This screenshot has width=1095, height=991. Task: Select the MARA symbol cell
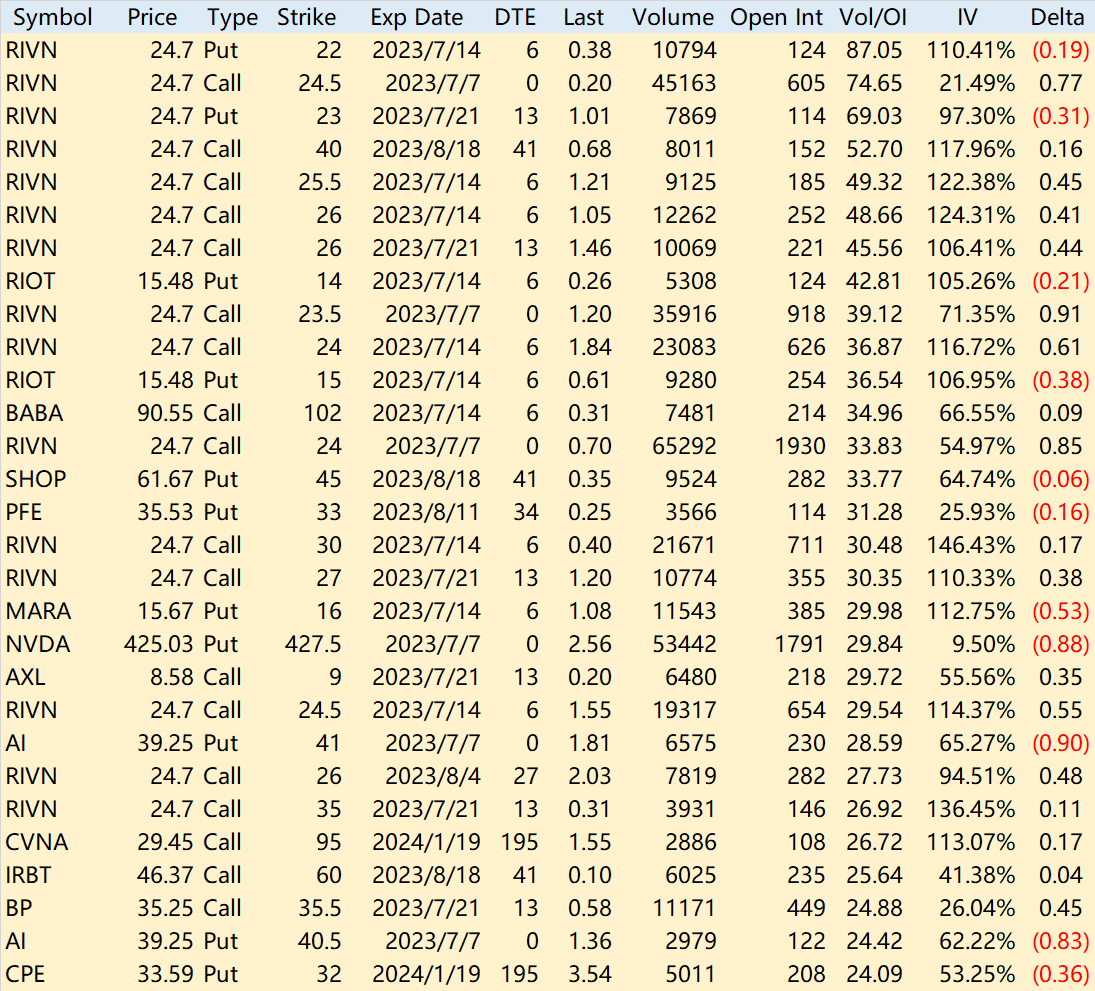coord(38,611)
